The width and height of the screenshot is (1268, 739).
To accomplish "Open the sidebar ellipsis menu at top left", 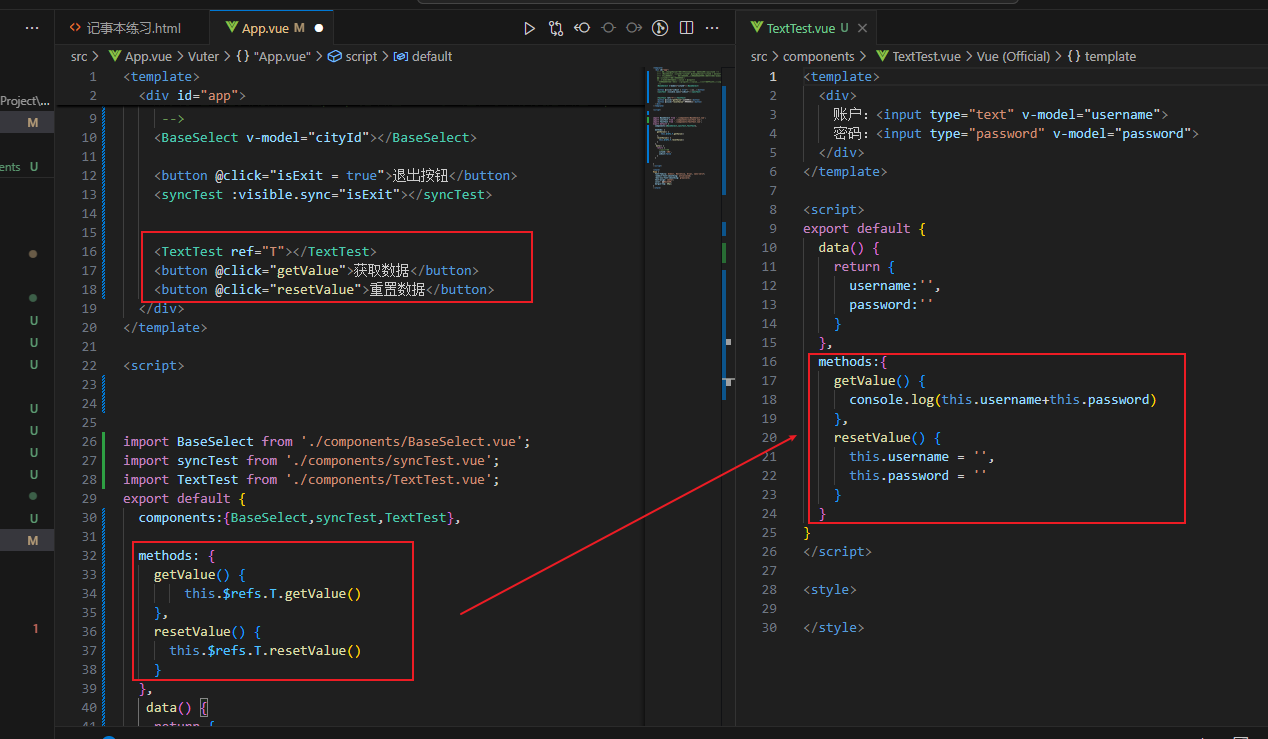I will coord(32,28).
